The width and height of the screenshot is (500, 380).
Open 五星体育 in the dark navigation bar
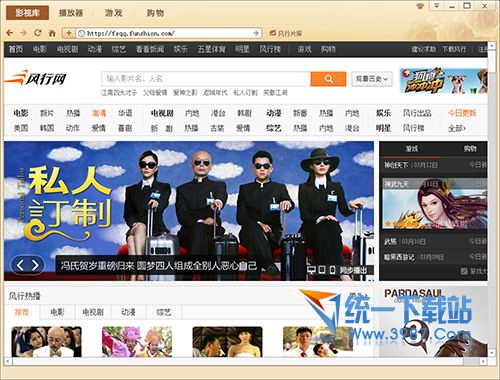(212, 49)
